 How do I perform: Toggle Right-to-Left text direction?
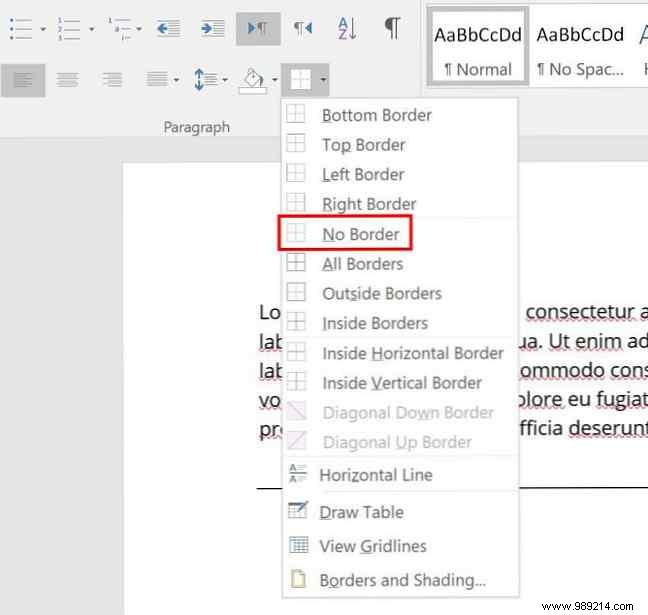pyautogui.click(x=303, y=29)
